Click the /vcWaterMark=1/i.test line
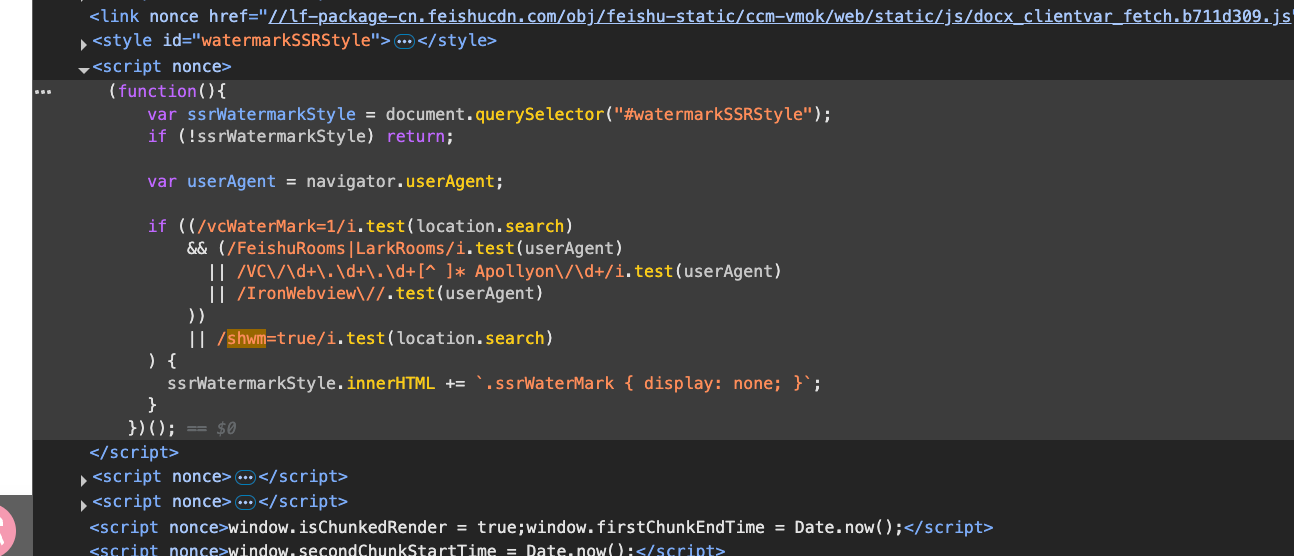The height and width of the screenshot is (556, 1294). pos(361,226)
